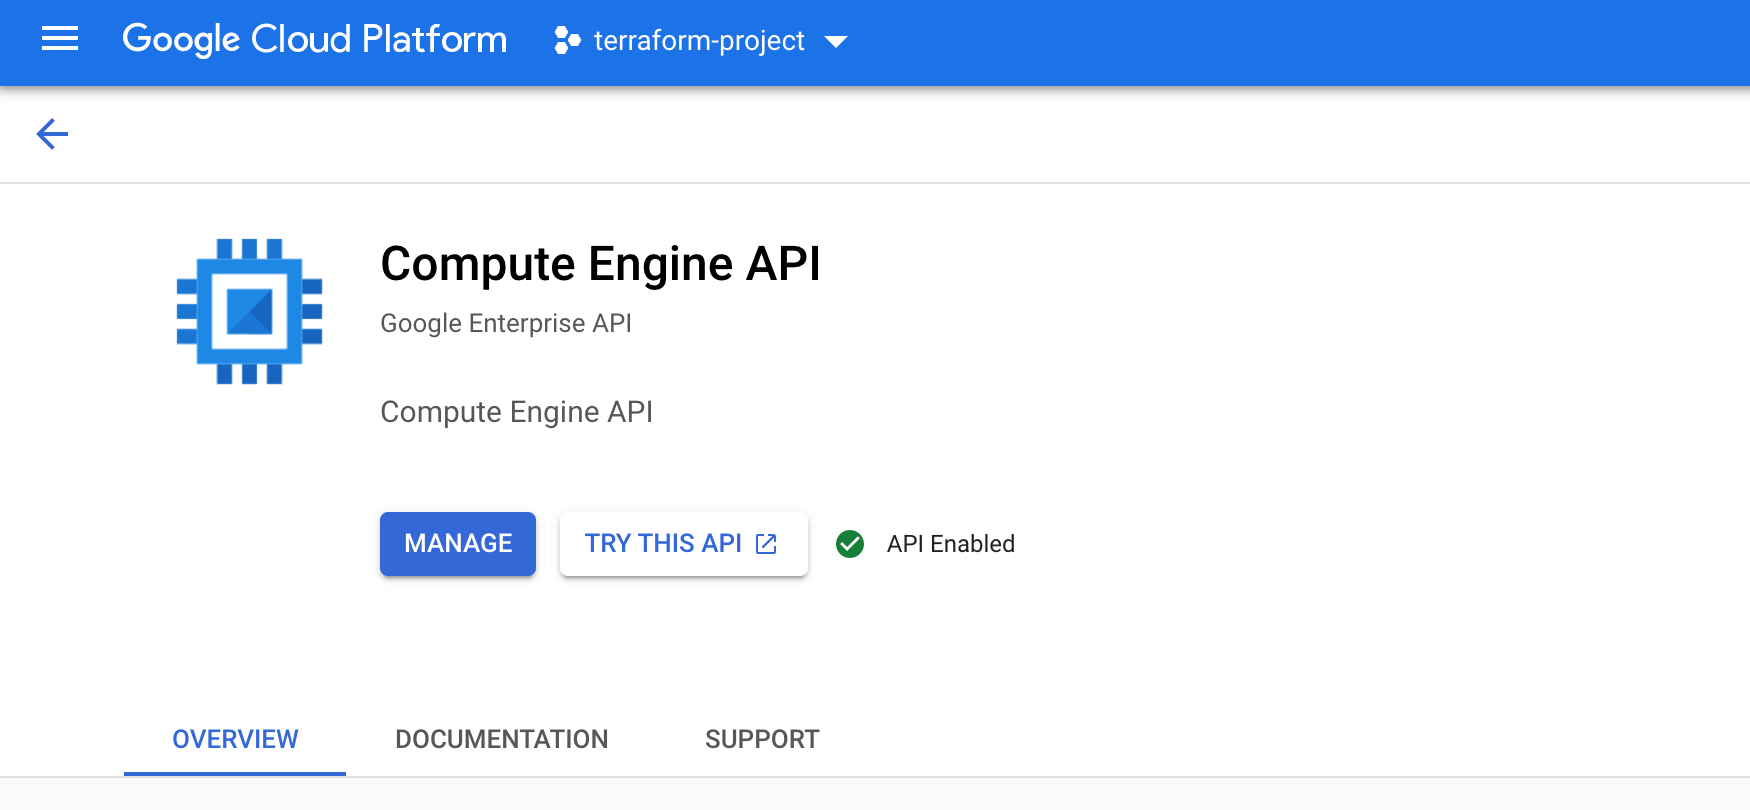
Task: Click the blue underline beneath the Overview tab
Action: (235, 774)
